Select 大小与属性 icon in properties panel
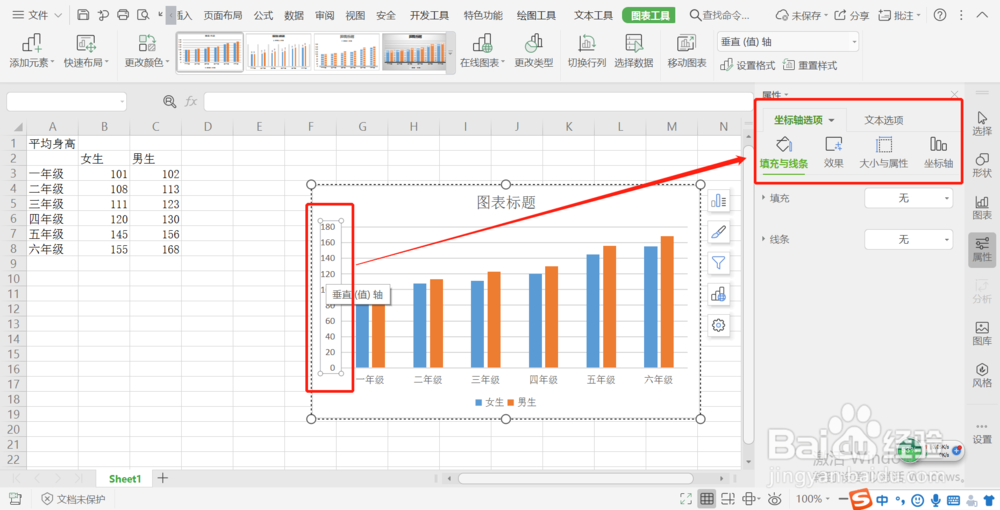The height and width of the screenshot is (510, 1000). click(883, 152)
